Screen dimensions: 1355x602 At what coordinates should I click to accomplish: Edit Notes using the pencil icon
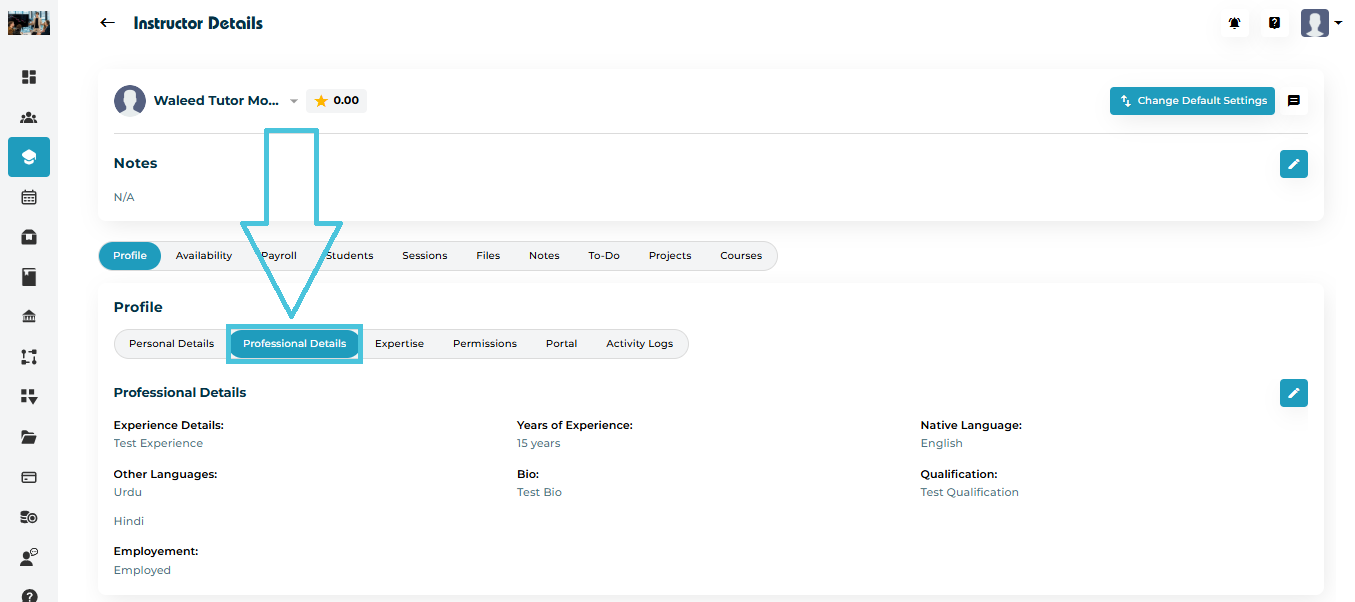(1293, 164)
